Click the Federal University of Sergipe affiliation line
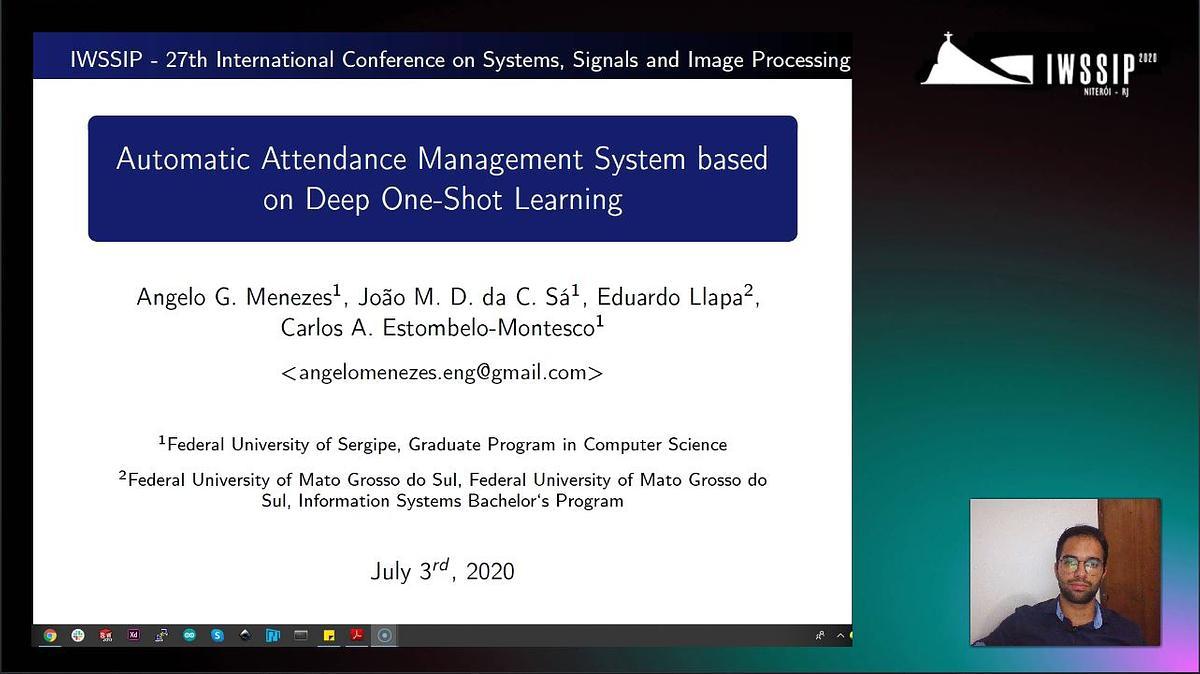 442,443
